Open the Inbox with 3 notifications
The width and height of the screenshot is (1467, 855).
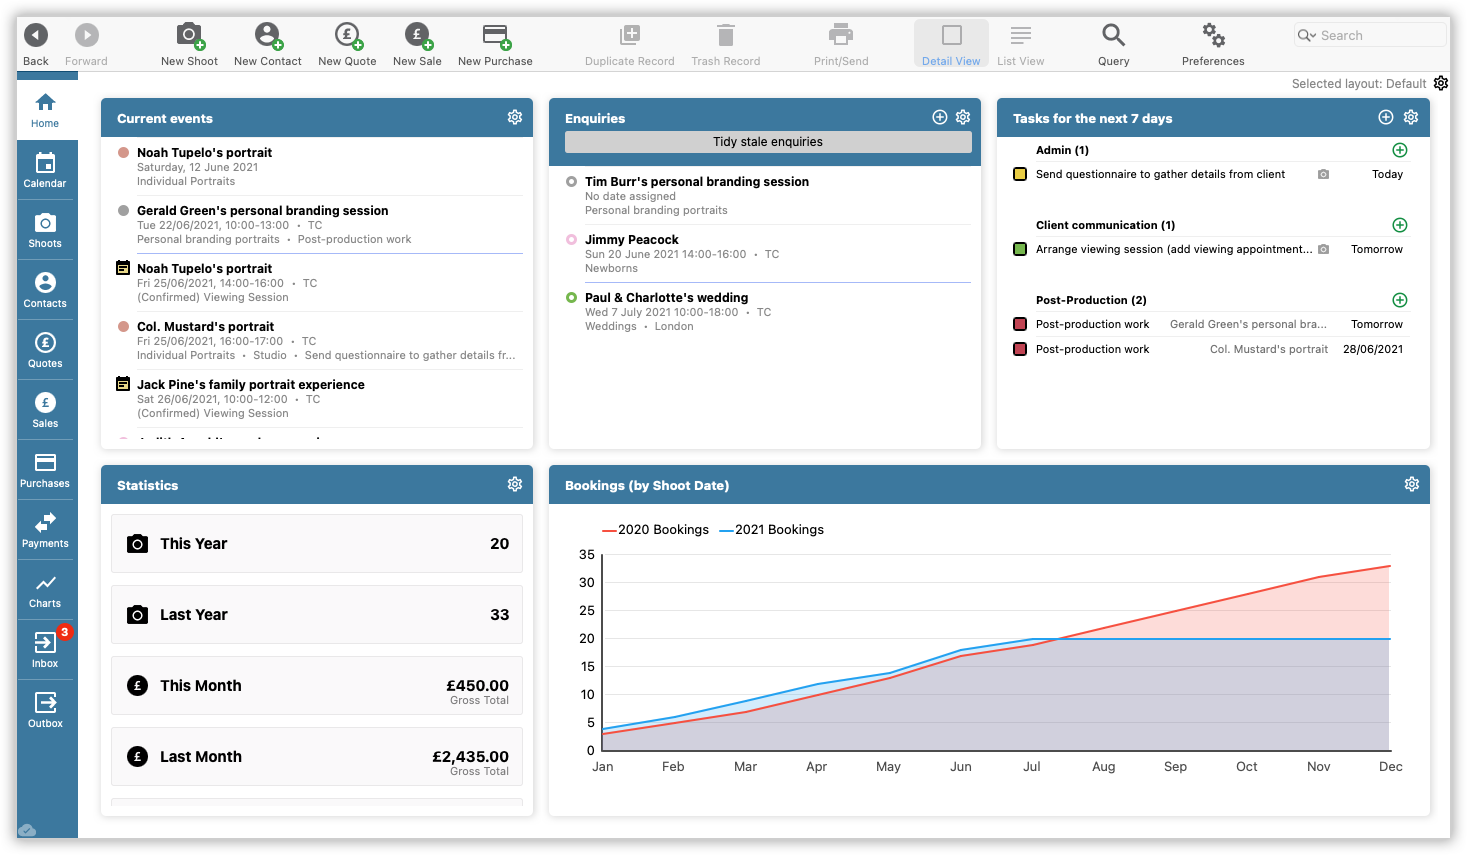pyautogui.click(x=45, y=650)
